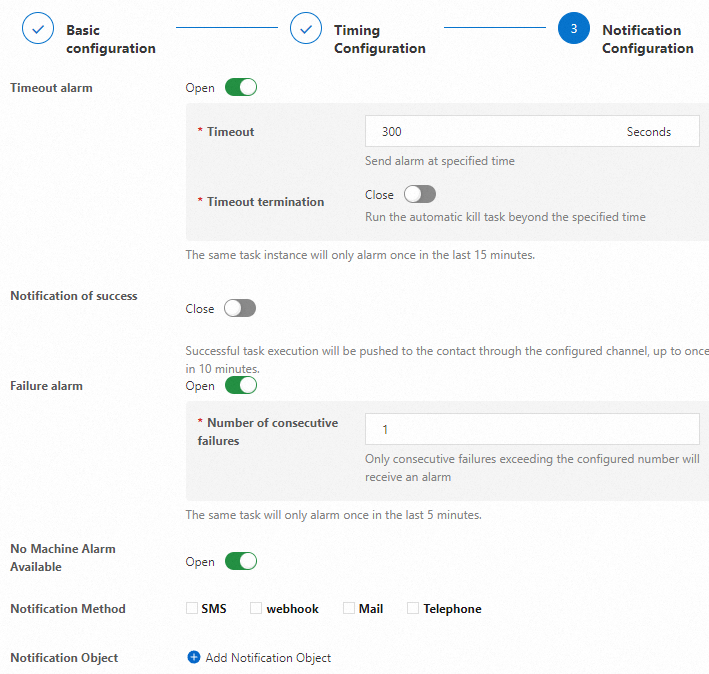
Task: Go to the Basic configuration step label
Action: (111, 39)
